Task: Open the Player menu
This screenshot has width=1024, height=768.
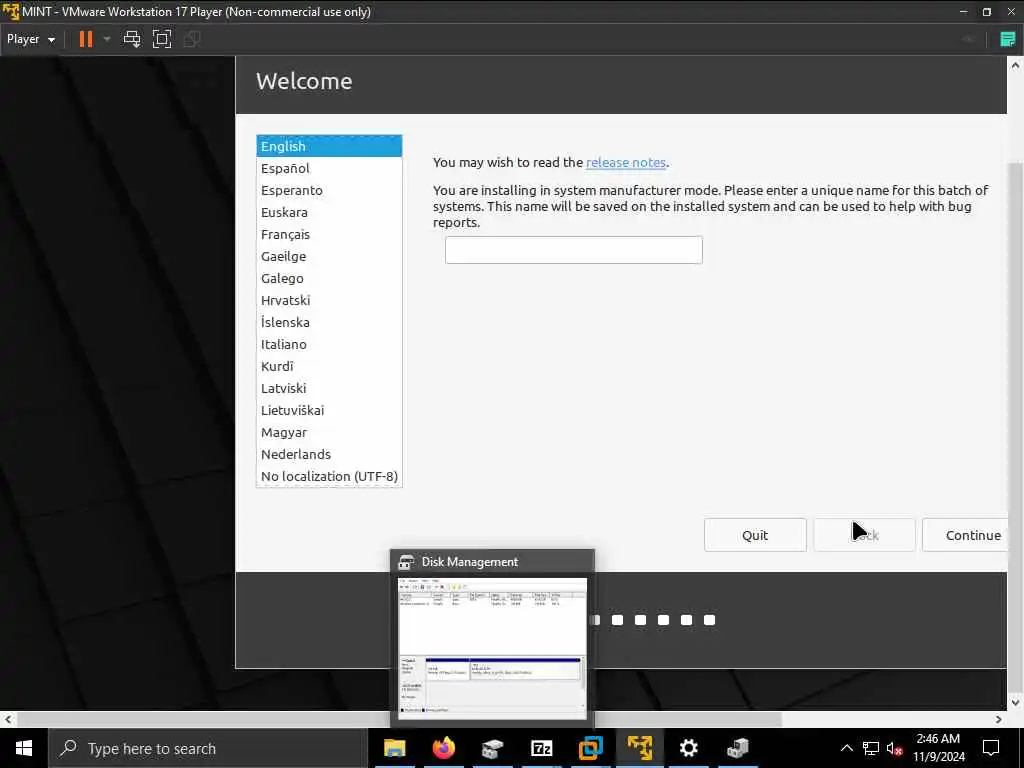Action: click(30, 39)
